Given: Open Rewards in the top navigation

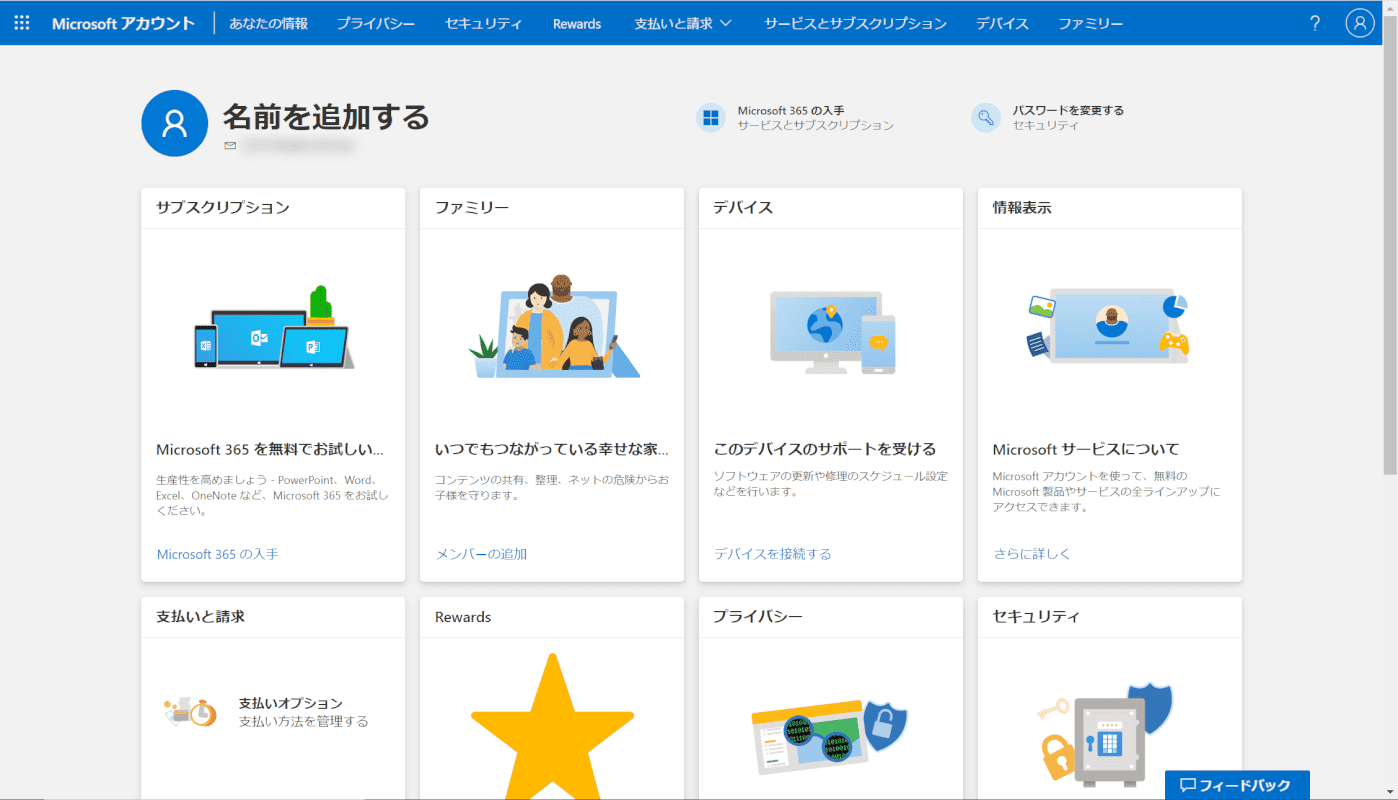Looking at the screenshot, I should (577, 23).
